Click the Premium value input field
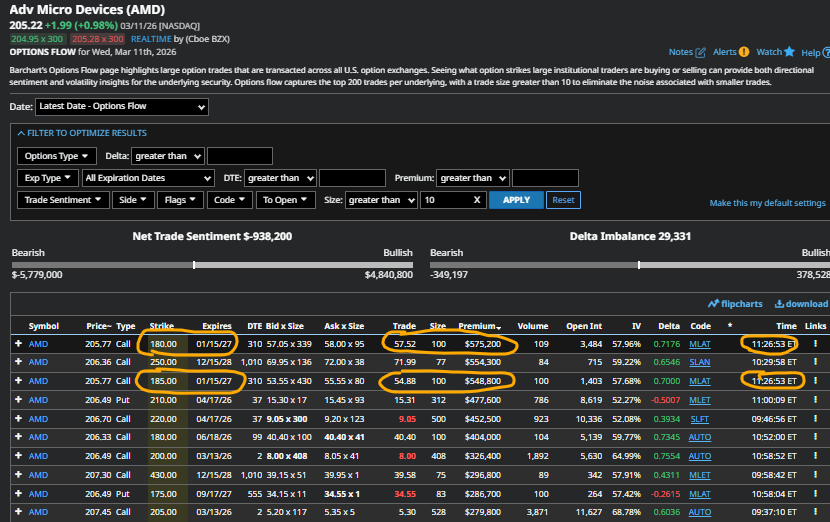Image resolution: width=830 pixels, height=522 pixels. click(544, 178)
